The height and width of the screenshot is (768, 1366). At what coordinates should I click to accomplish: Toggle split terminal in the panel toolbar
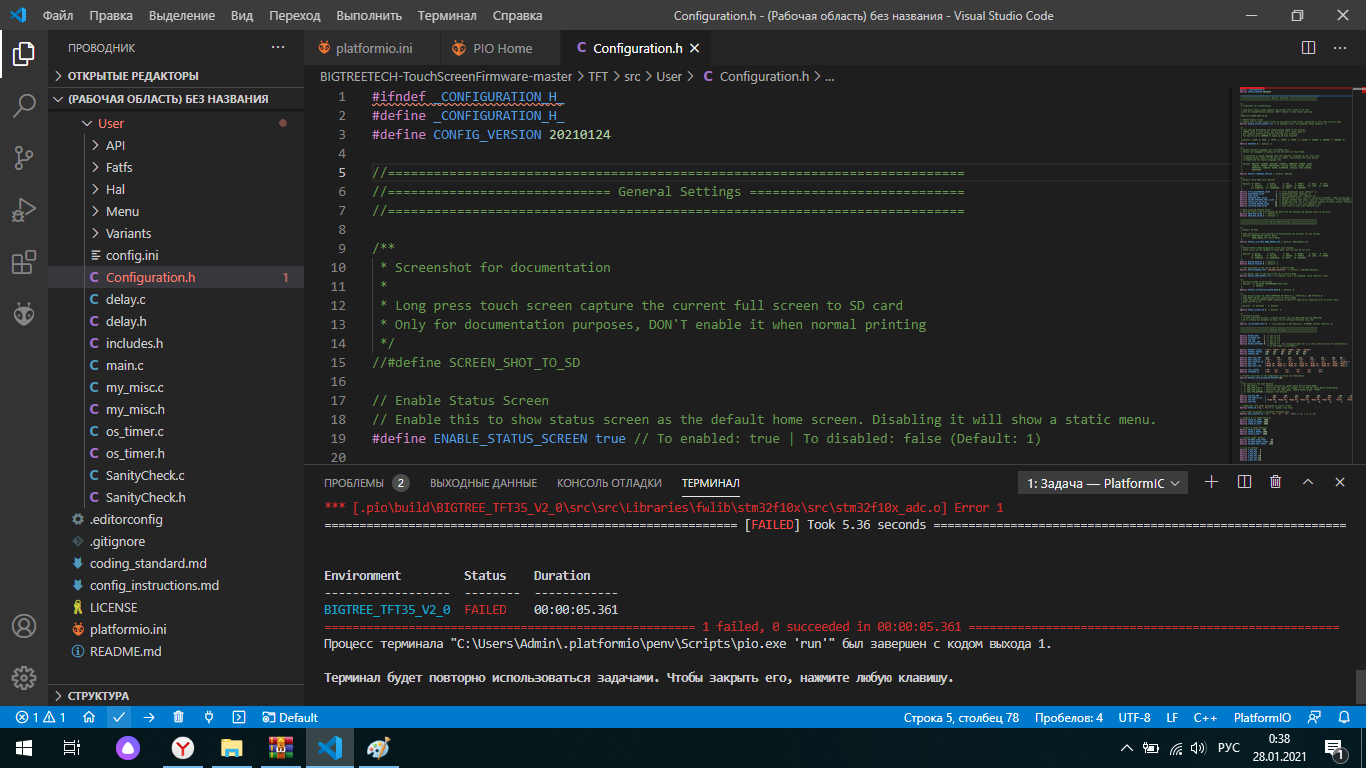coord(1244,482)
